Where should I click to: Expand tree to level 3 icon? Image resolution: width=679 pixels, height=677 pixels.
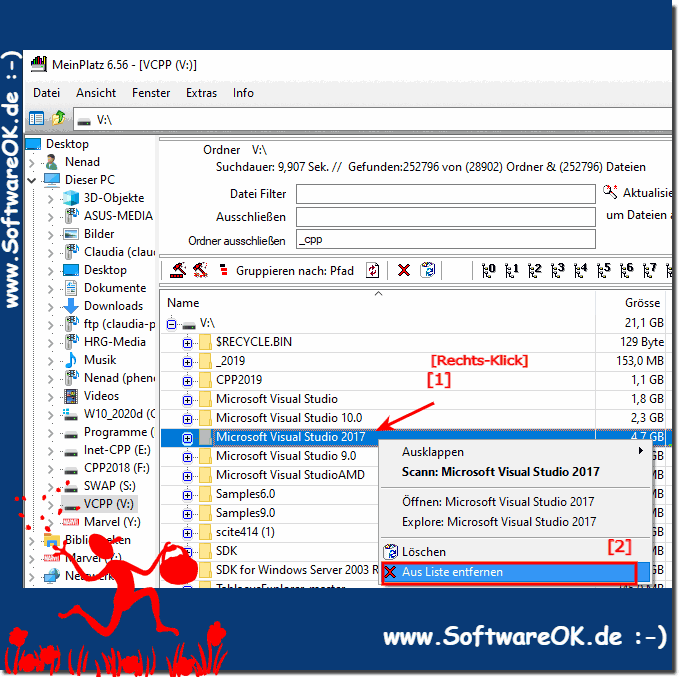point(558,270)
